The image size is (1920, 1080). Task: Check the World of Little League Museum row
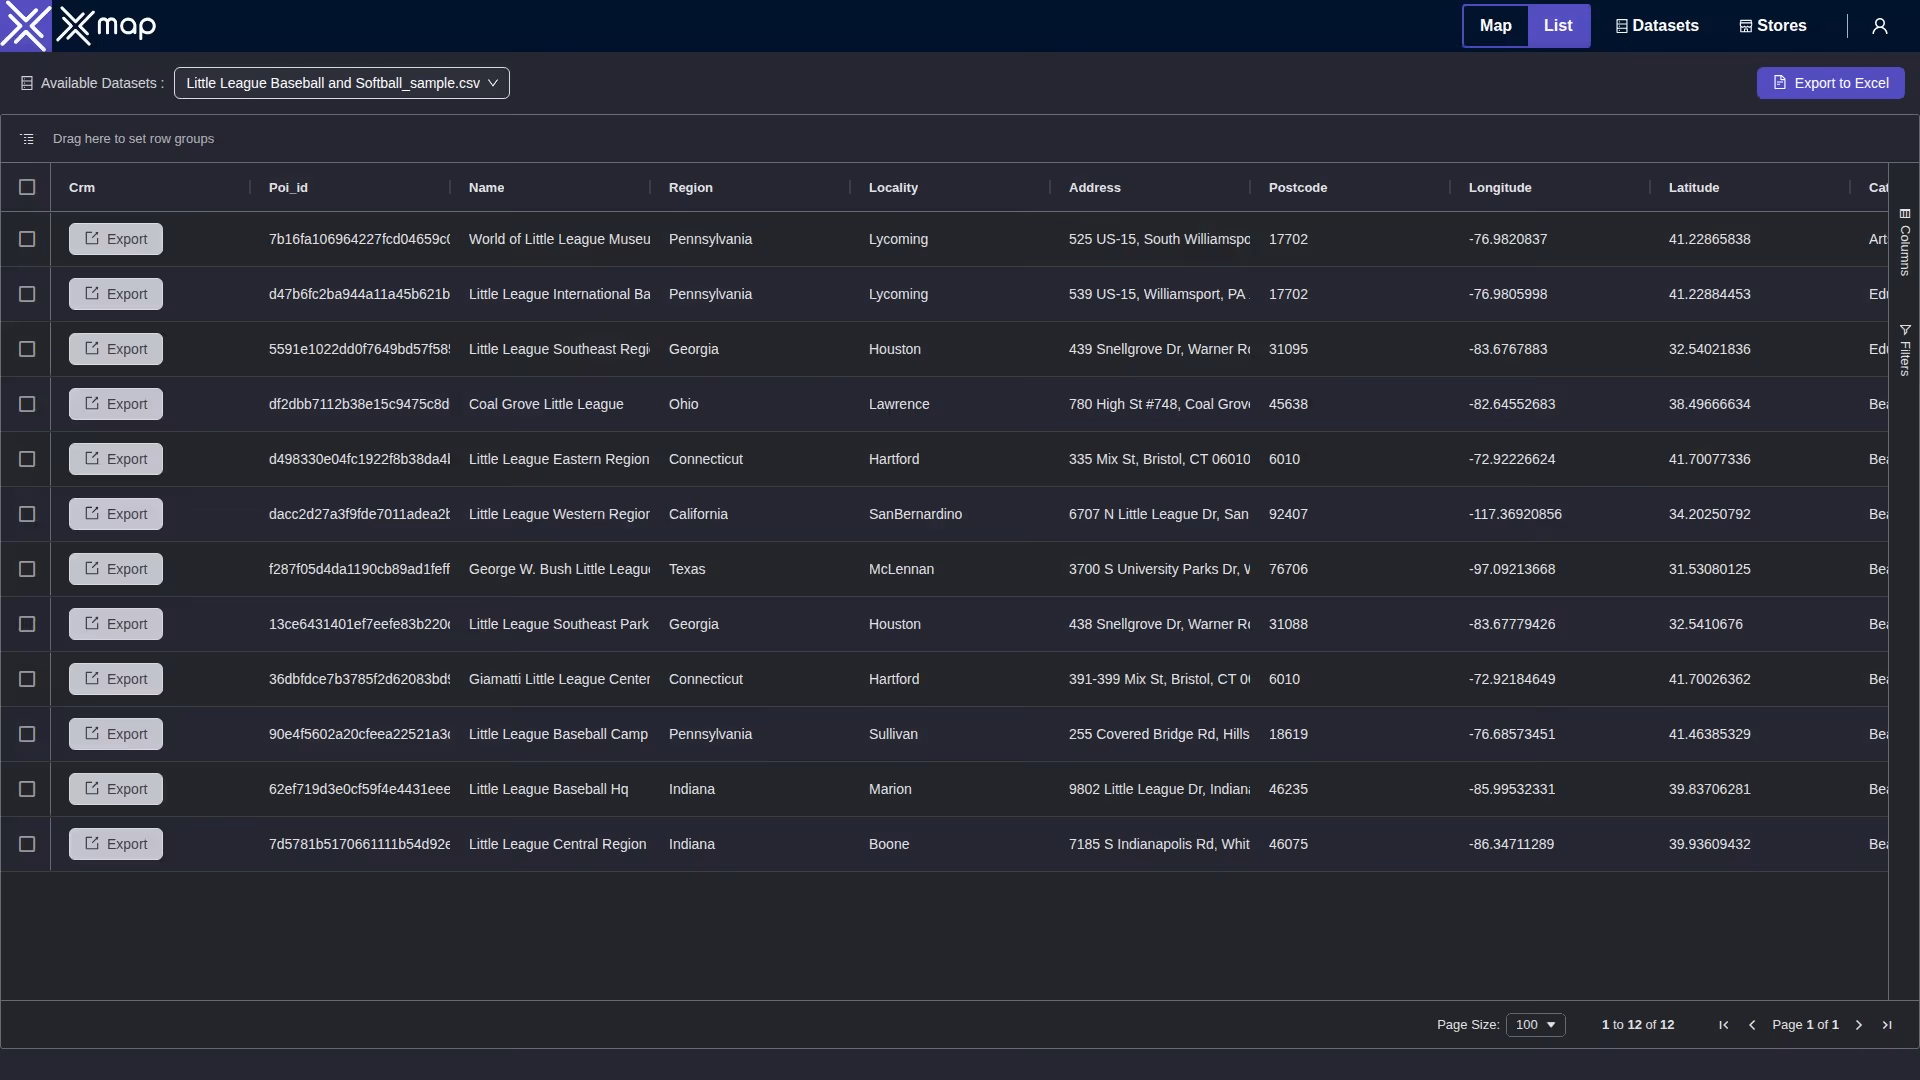(27, 239)
